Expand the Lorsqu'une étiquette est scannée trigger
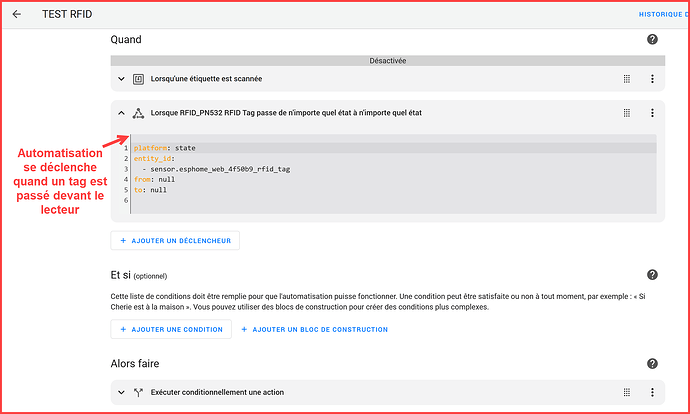Image resolution: width=690 pixels, height=414 pixels. (121, 79)
